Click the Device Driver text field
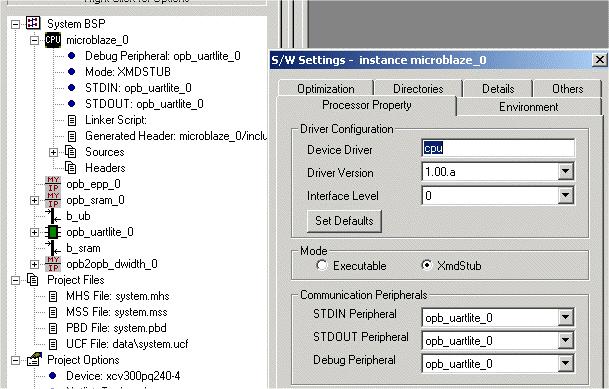Screen dimensions: 609x389 (498, 148)
